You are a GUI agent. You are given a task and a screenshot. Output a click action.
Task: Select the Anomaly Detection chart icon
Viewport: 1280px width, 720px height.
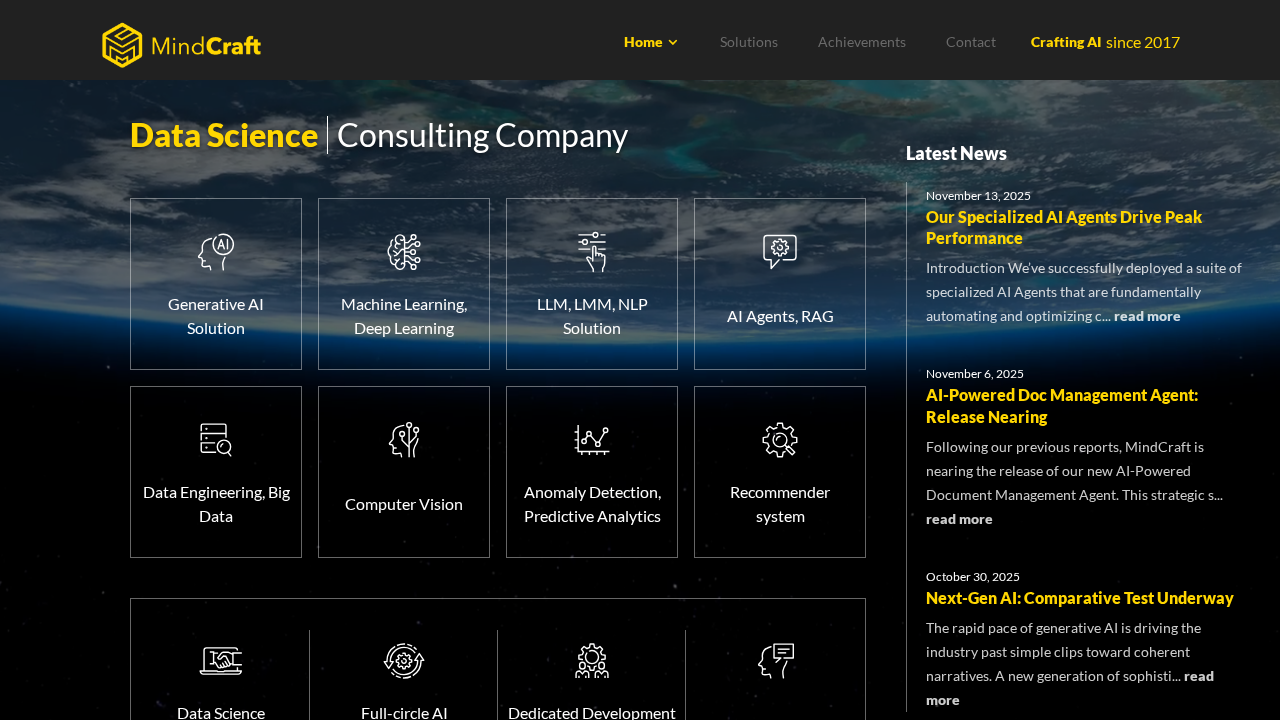(592, 440)
